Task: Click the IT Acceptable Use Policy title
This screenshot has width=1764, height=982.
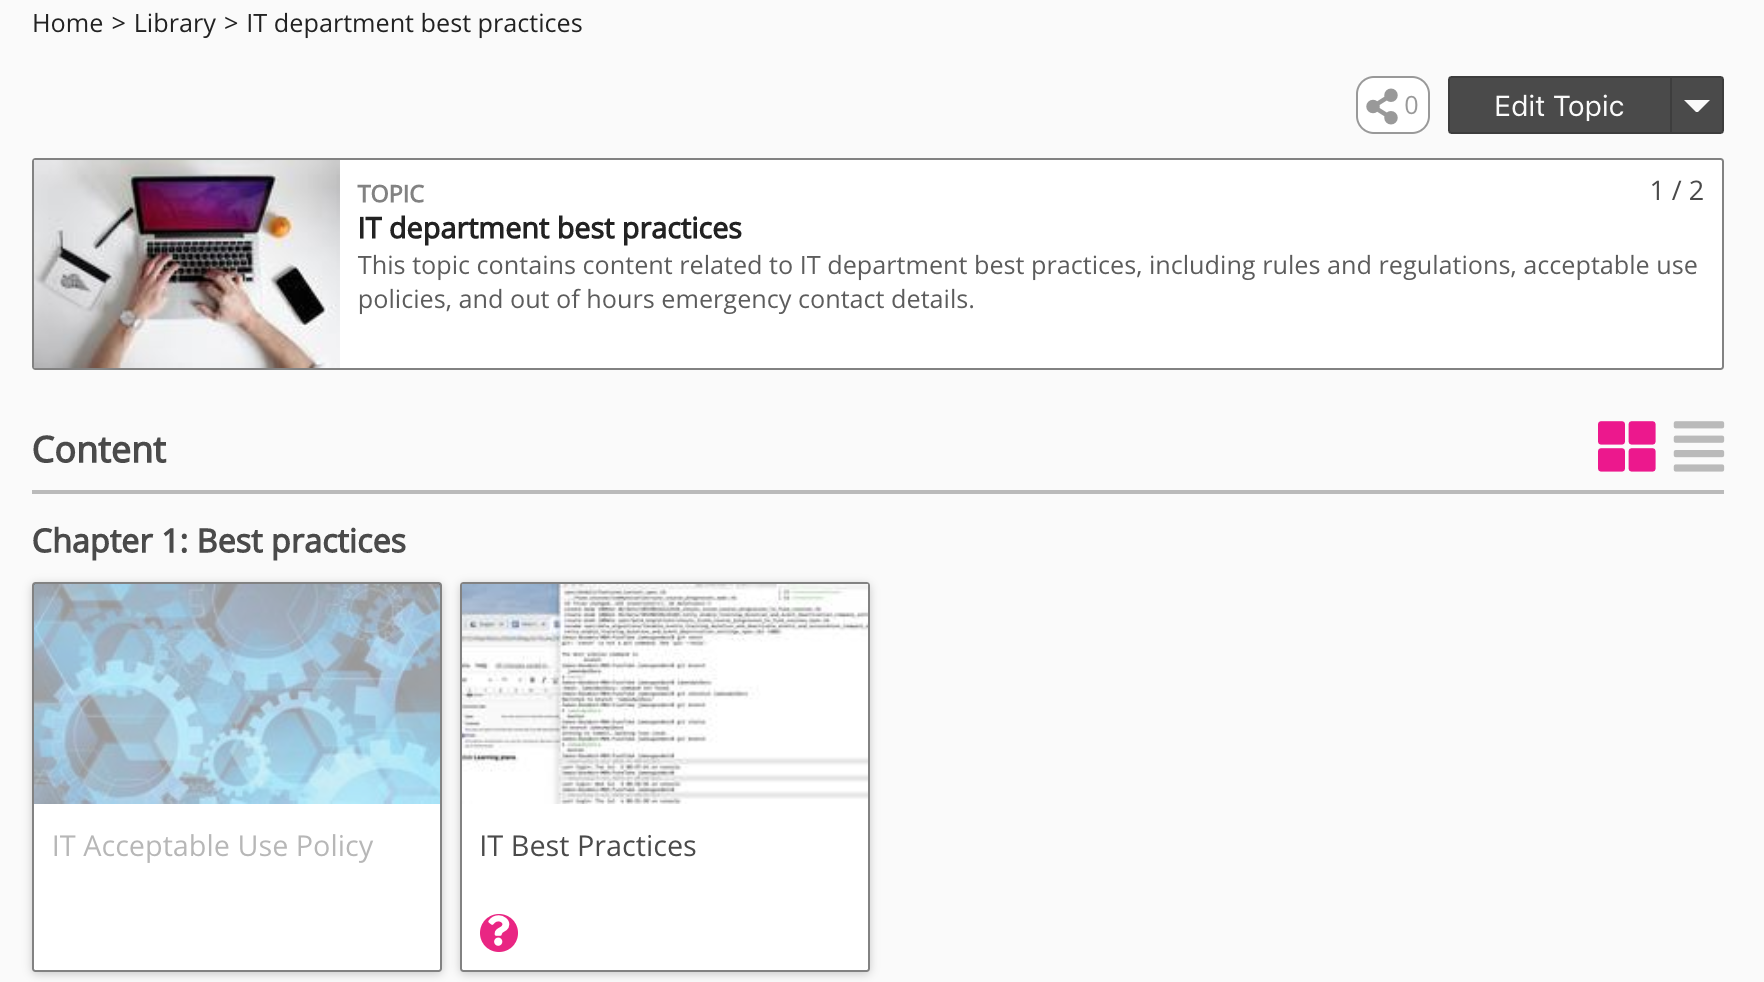Action: pyautogui.click(x=212, y=846)
